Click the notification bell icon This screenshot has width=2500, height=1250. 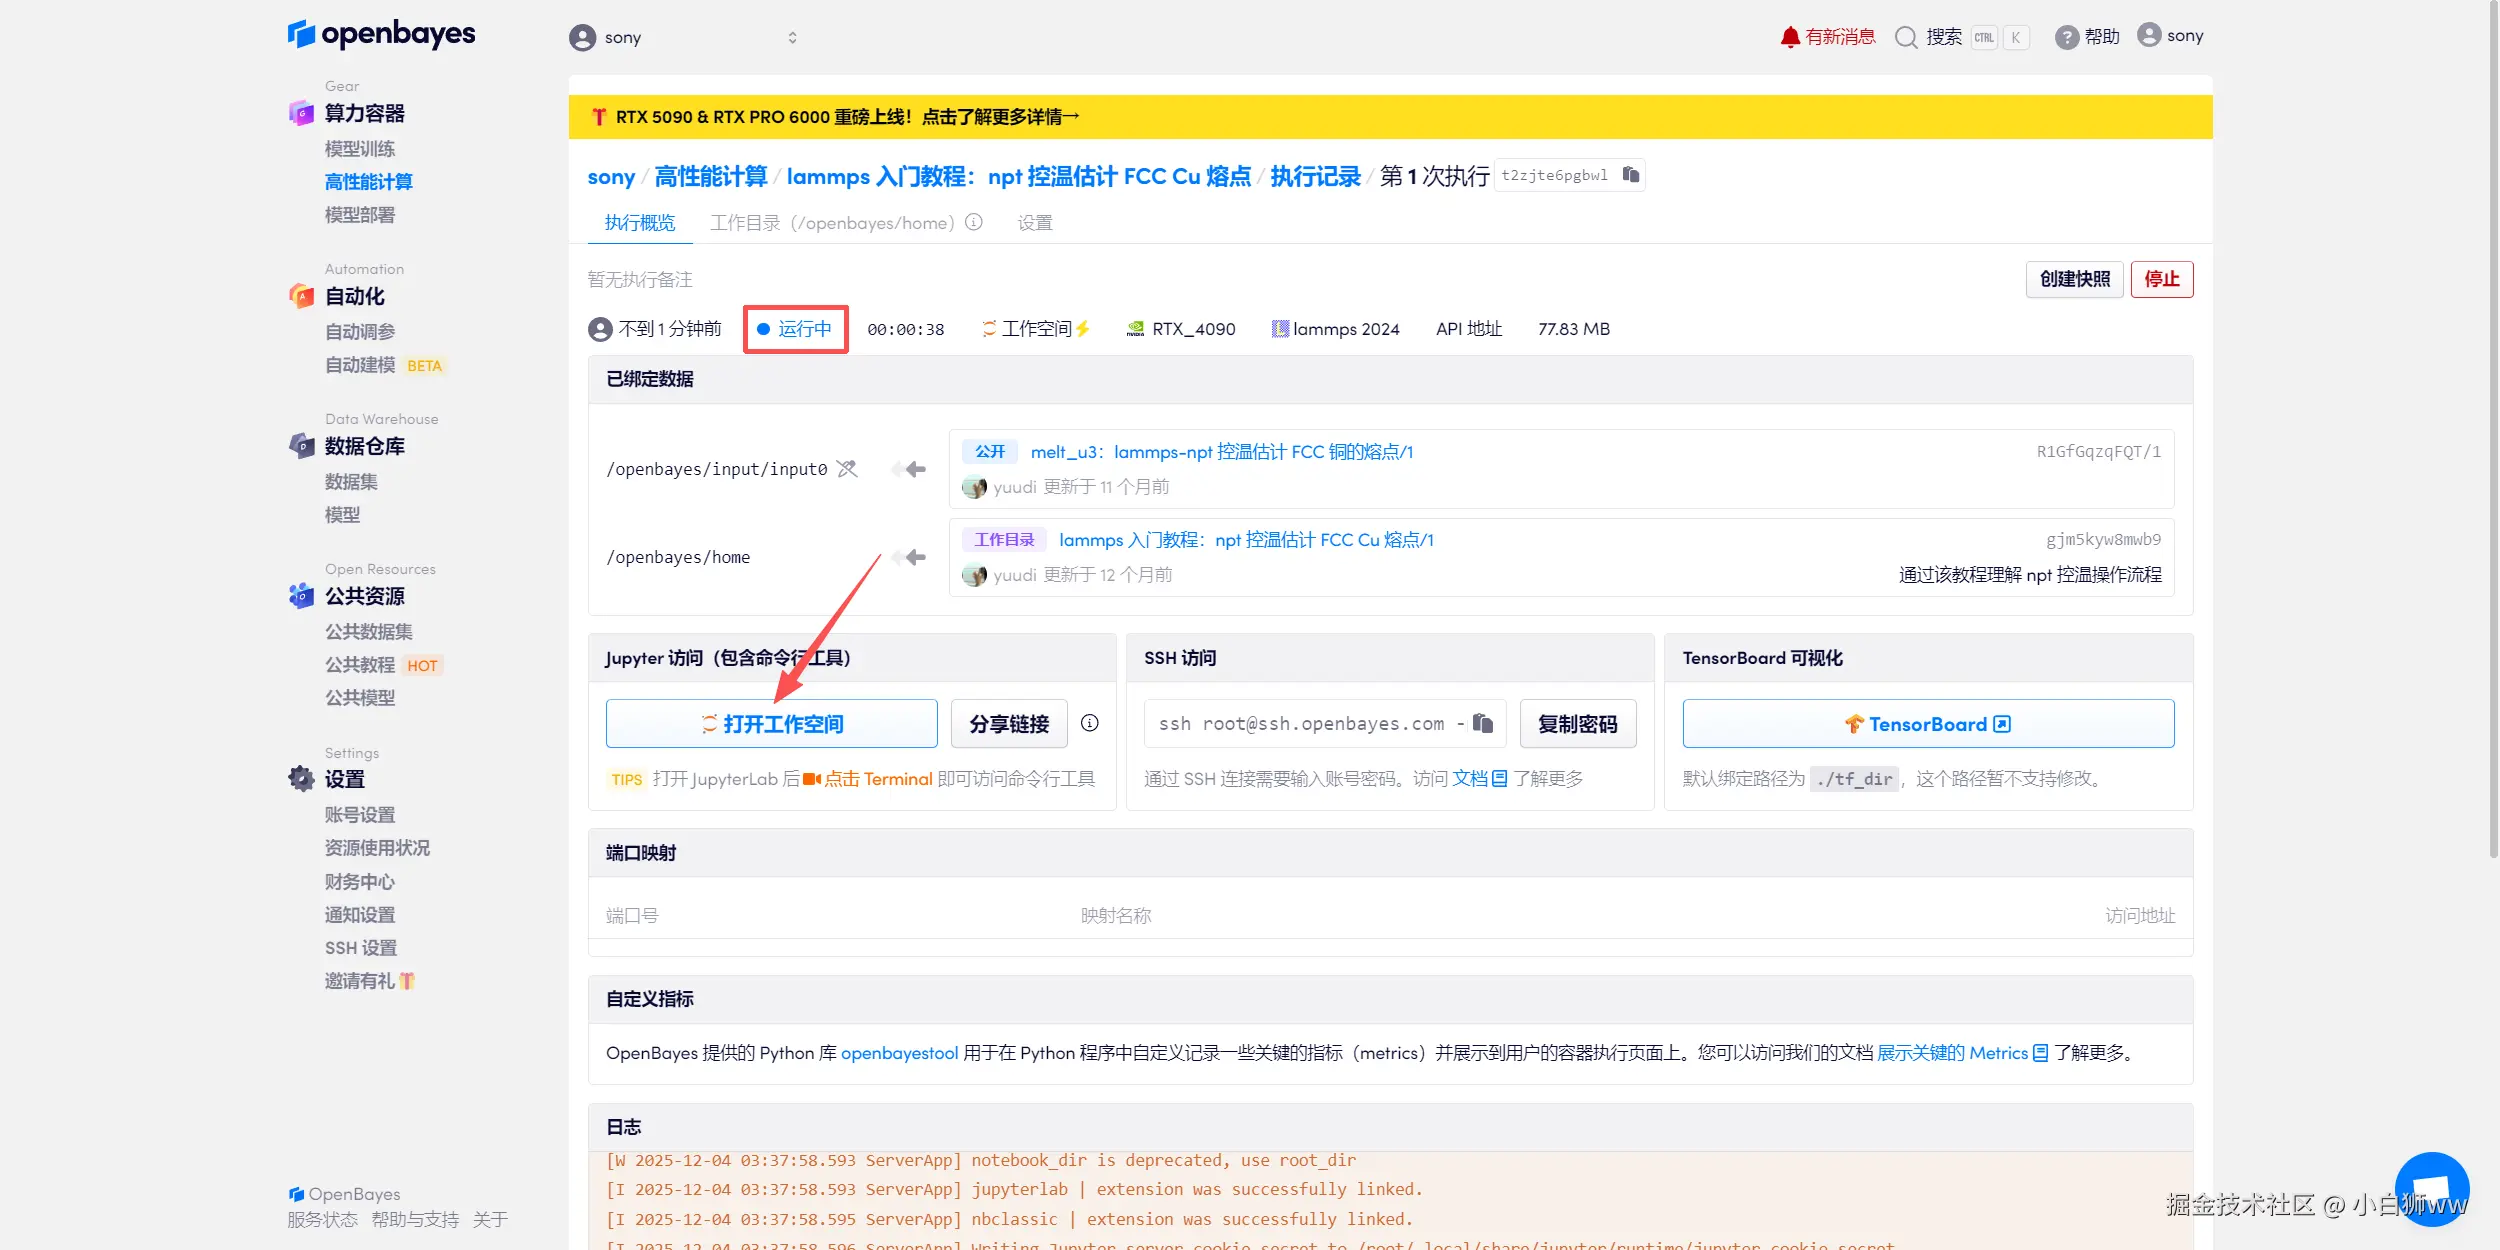click(x=1789, y=37)
